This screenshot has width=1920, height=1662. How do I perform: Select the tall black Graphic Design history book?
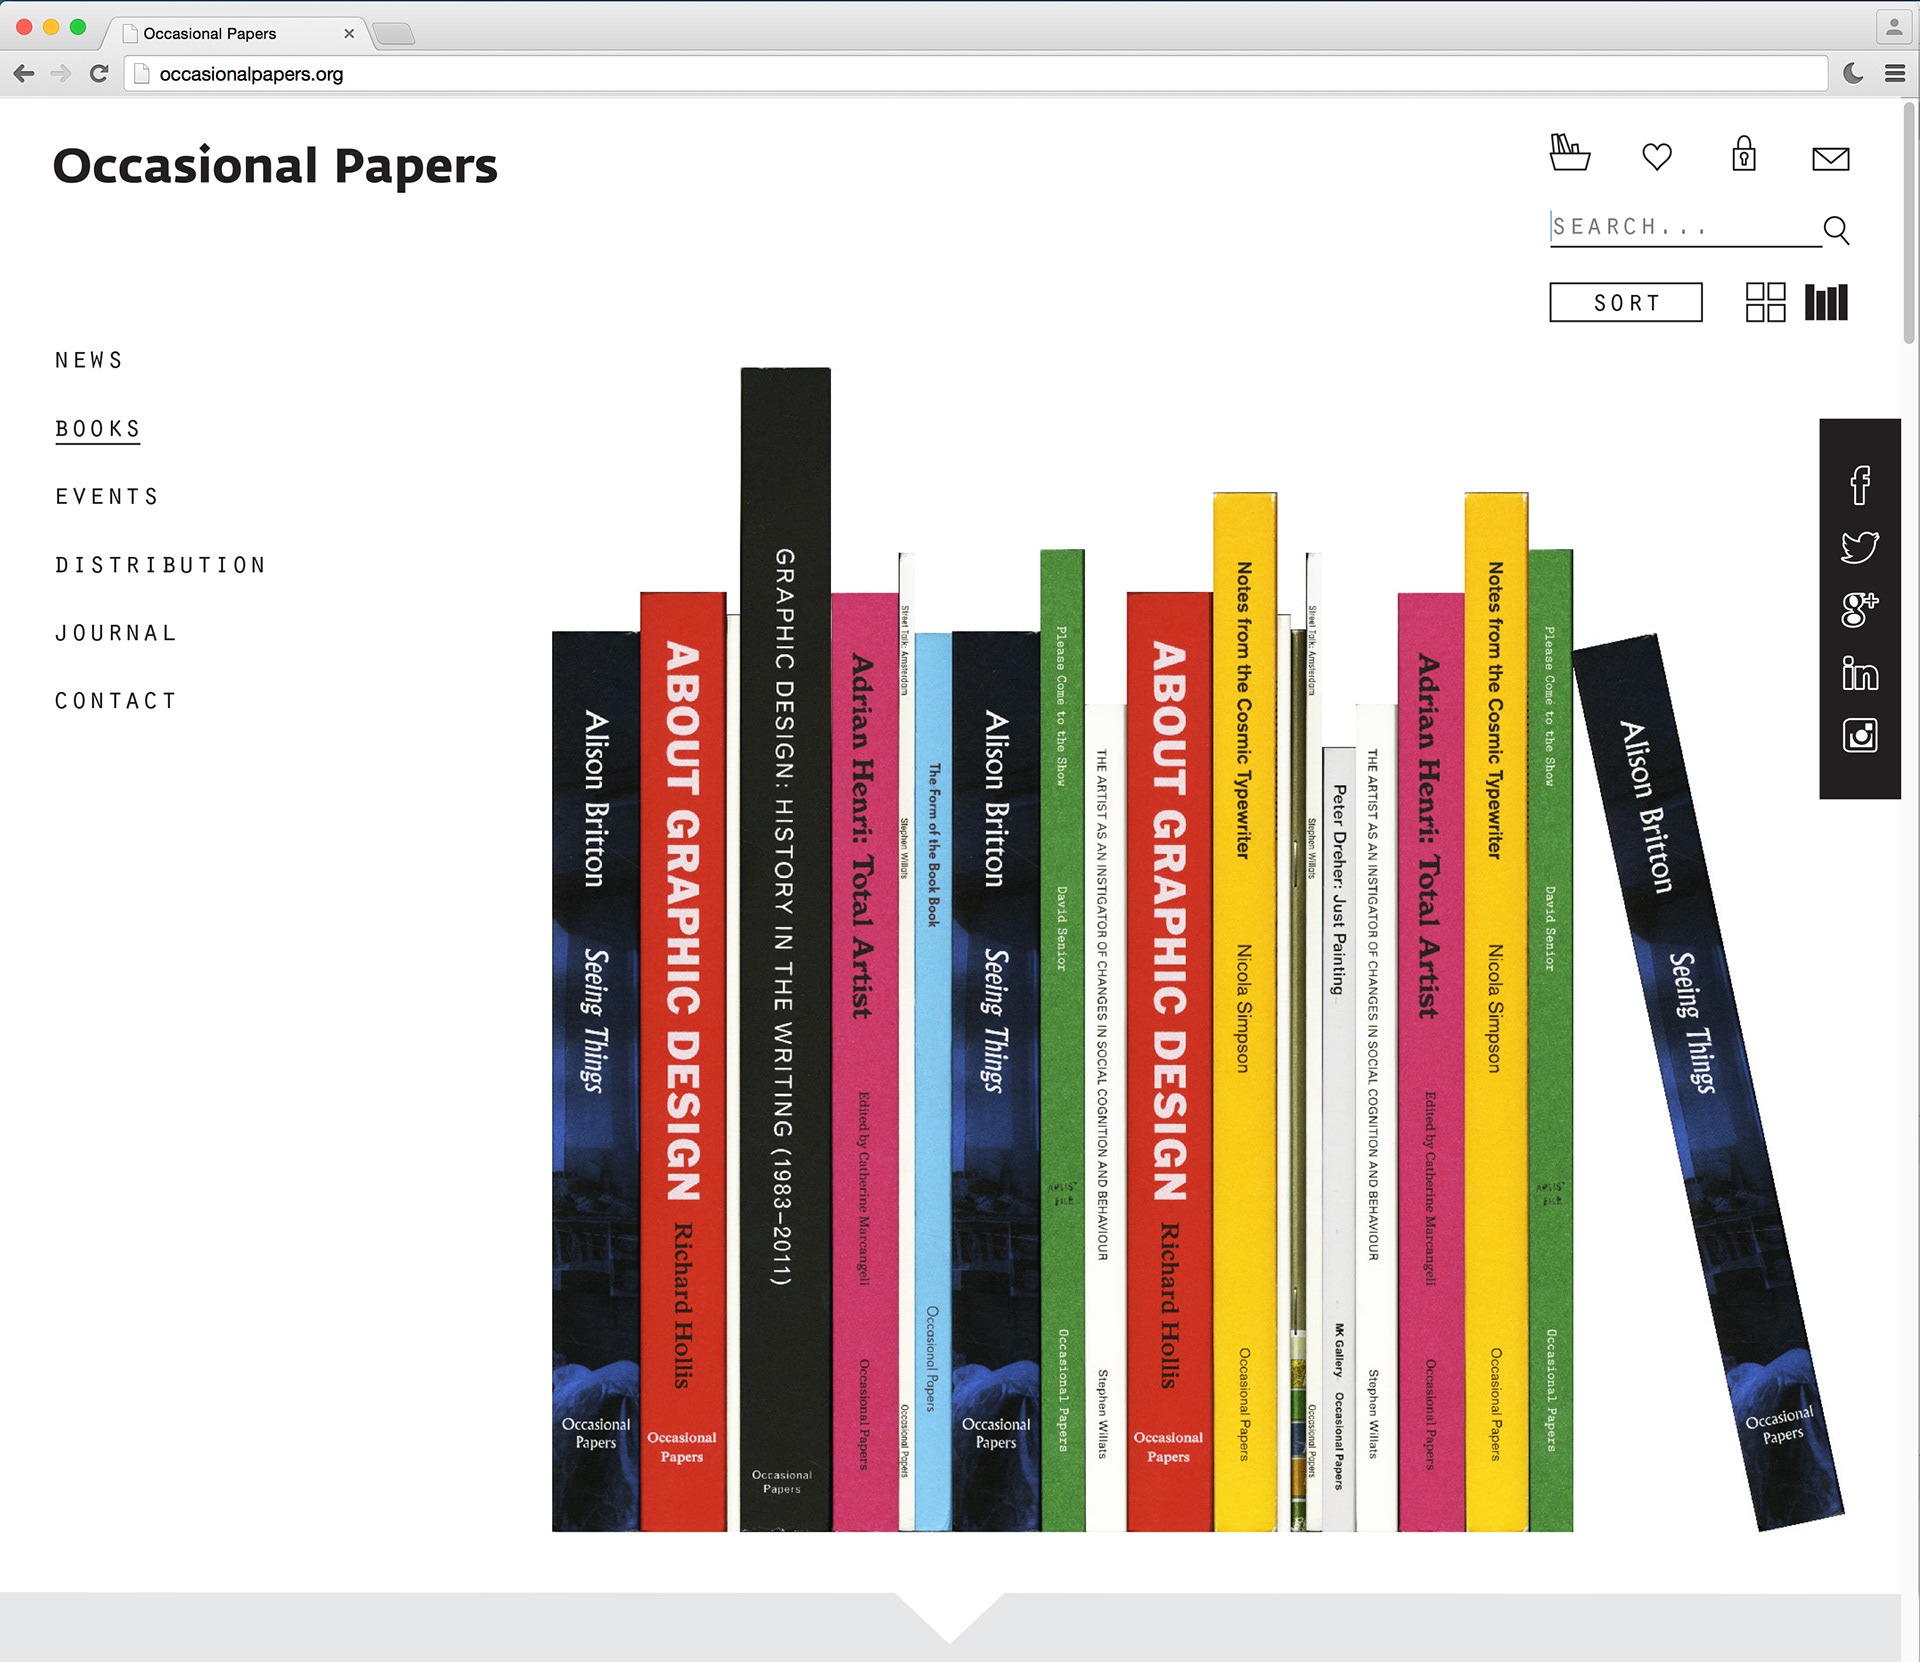click(x=785, y=950)
